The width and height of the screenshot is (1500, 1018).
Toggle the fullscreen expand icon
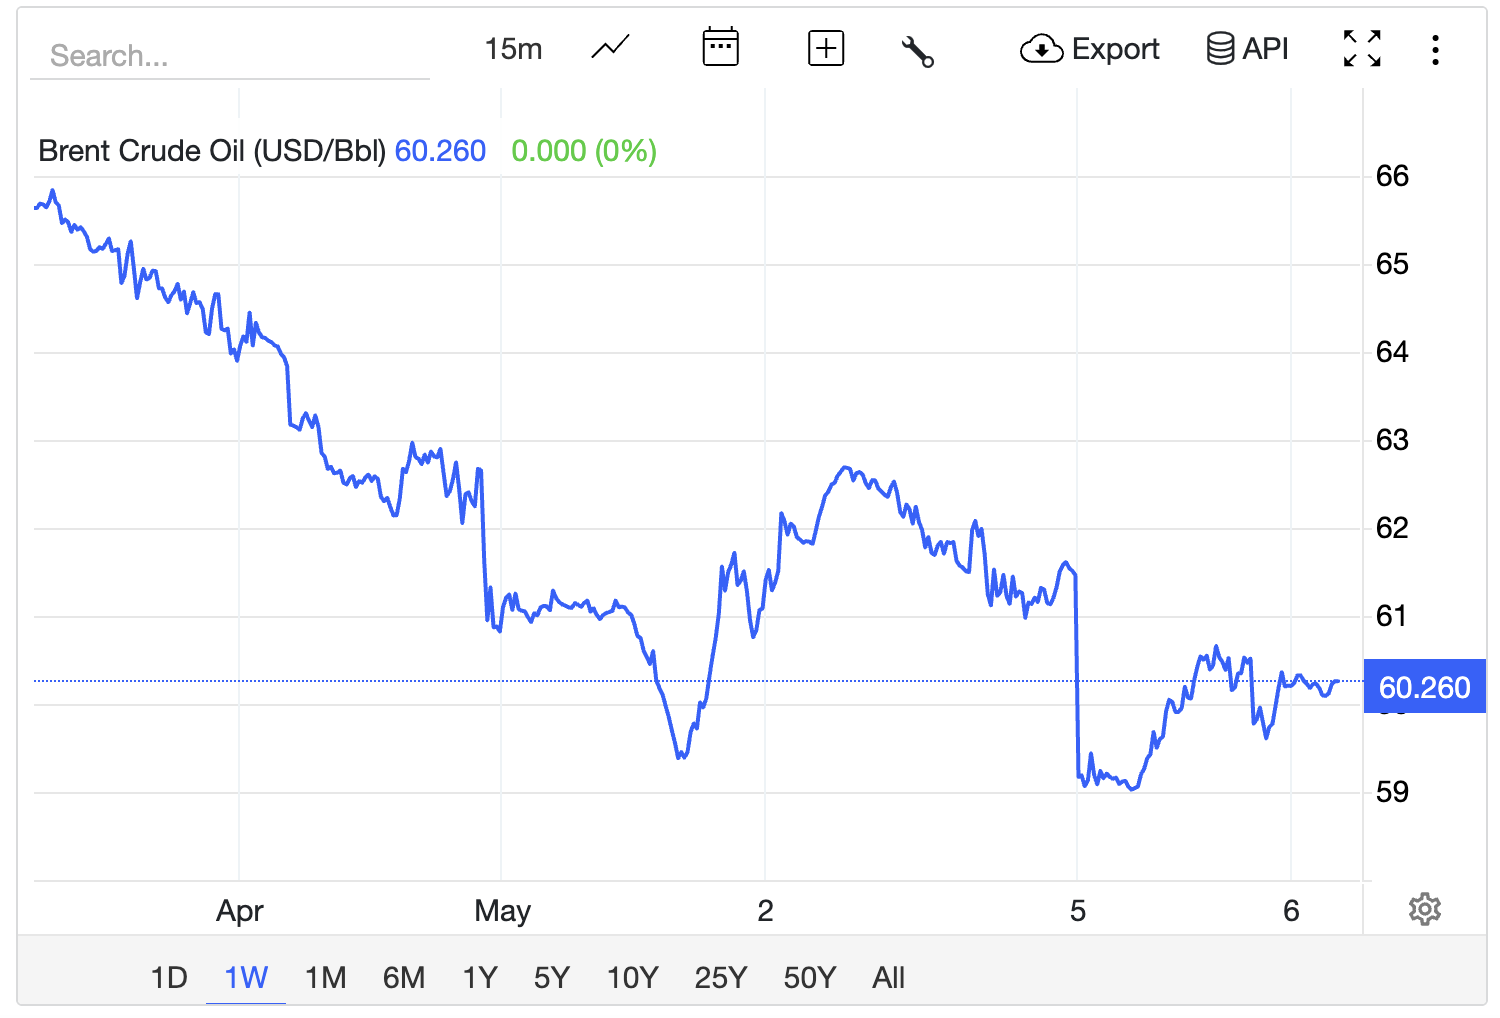pos(1362,49)
